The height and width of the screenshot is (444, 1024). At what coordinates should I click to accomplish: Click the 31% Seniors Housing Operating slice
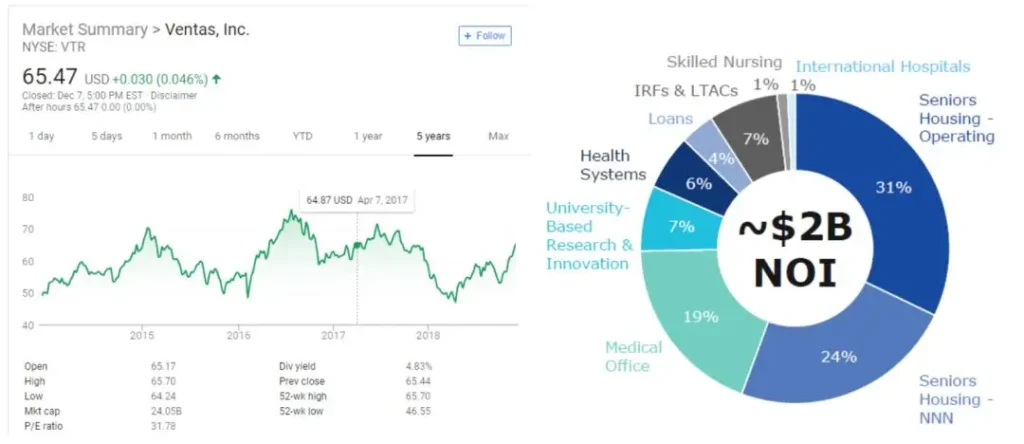click(892, 188)
